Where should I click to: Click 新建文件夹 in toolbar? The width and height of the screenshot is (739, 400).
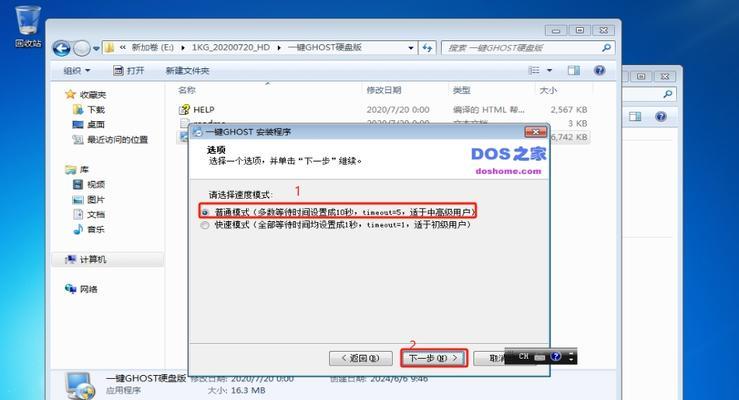coord(187,71)
